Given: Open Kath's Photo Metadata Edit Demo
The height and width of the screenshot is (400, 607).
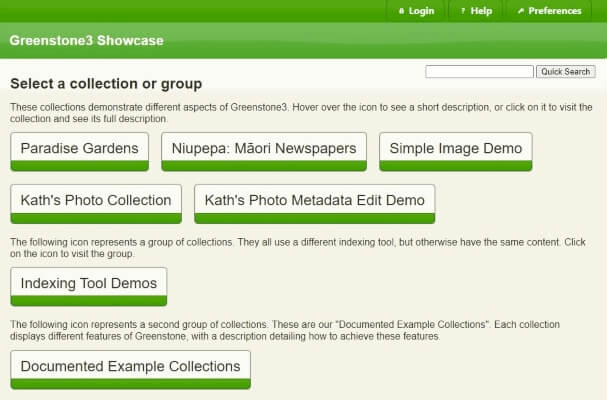Looking at the screenshot, I should click(314, 204).
